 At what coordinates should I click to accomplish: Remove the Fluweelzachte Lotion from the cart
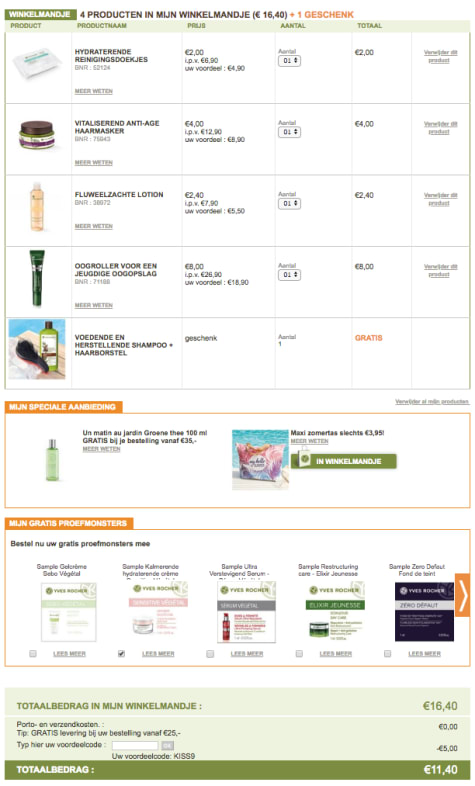pyautogui.click(x=440, y=199)
